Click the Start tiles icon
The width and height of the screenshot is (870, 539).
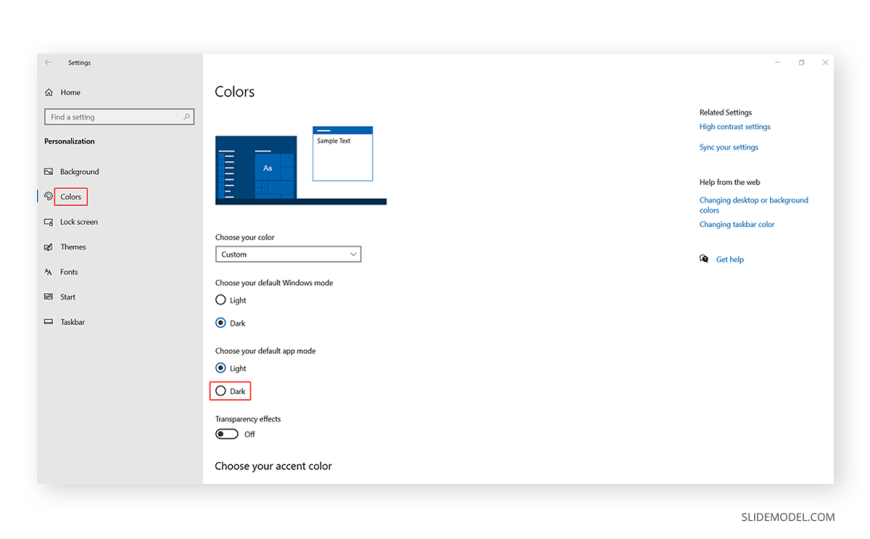point(49,296)
